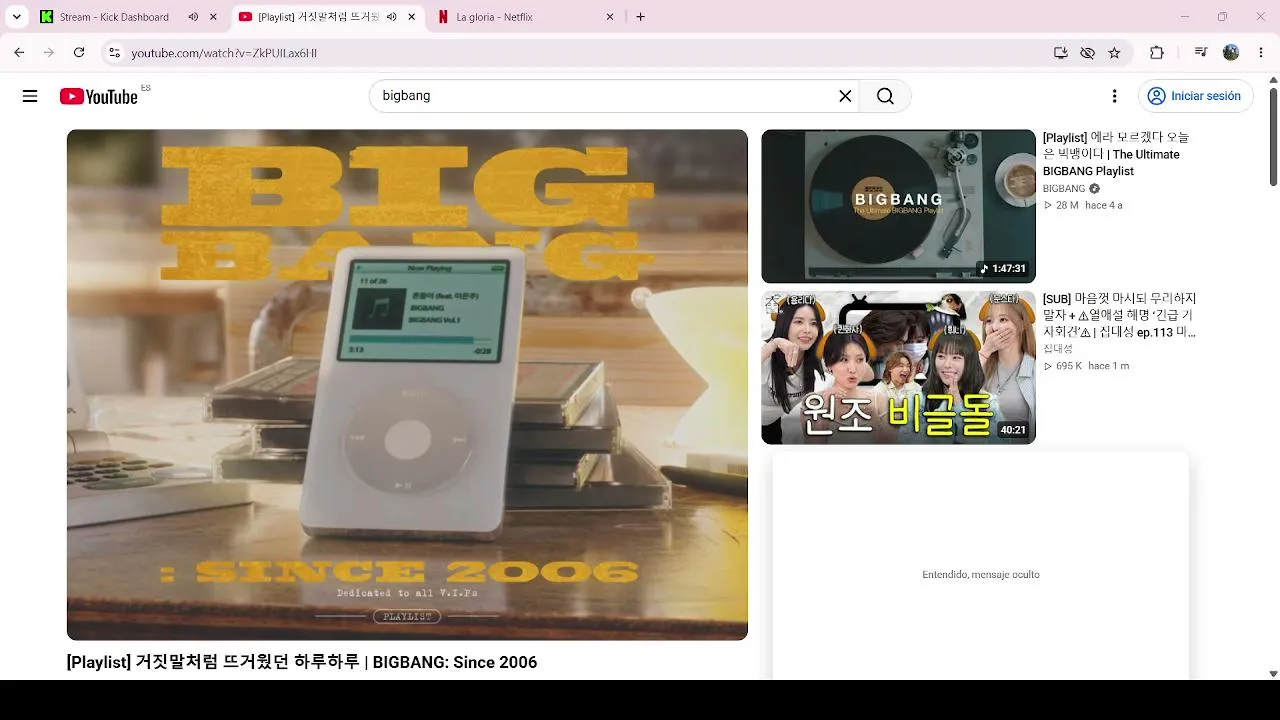The height and width of the screenshot is (720, 1280).
Task: Visit the 집대성 channel link
Action: click(1057, 349)
